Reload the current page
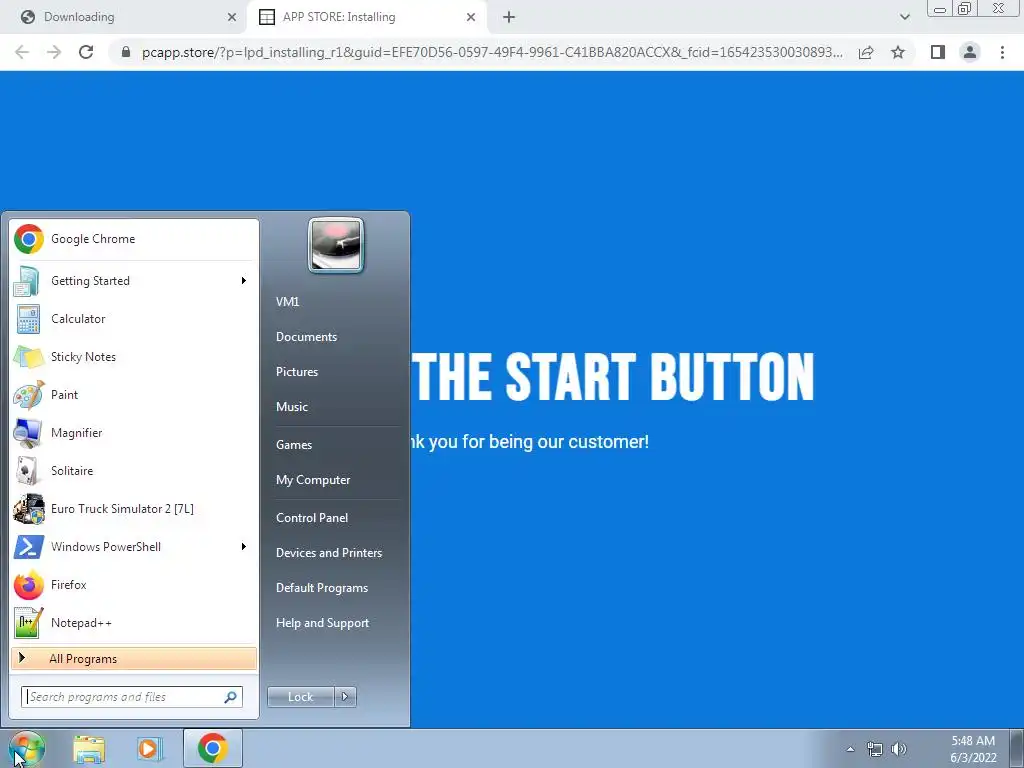 point(86,52)
